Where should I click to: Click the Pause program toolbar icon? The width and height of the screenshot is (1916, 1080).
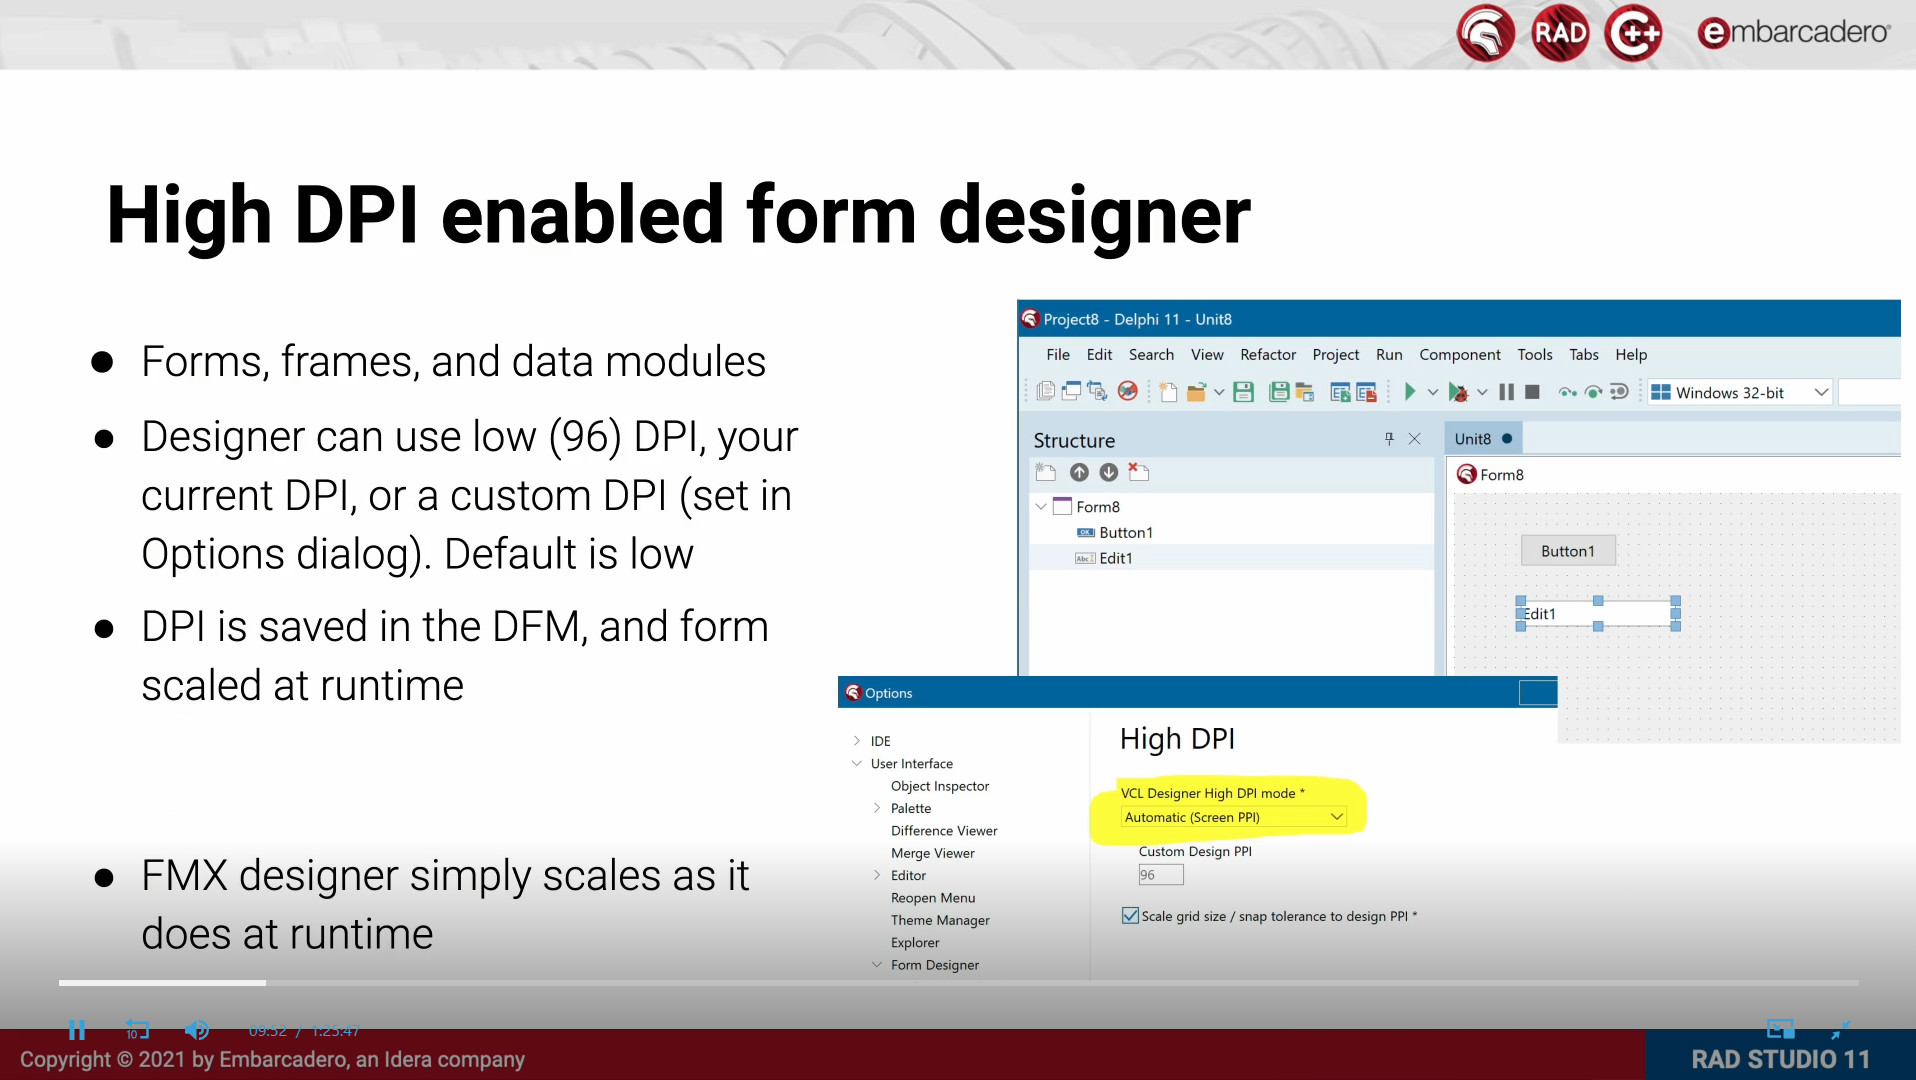click(x=1506, y=392)
